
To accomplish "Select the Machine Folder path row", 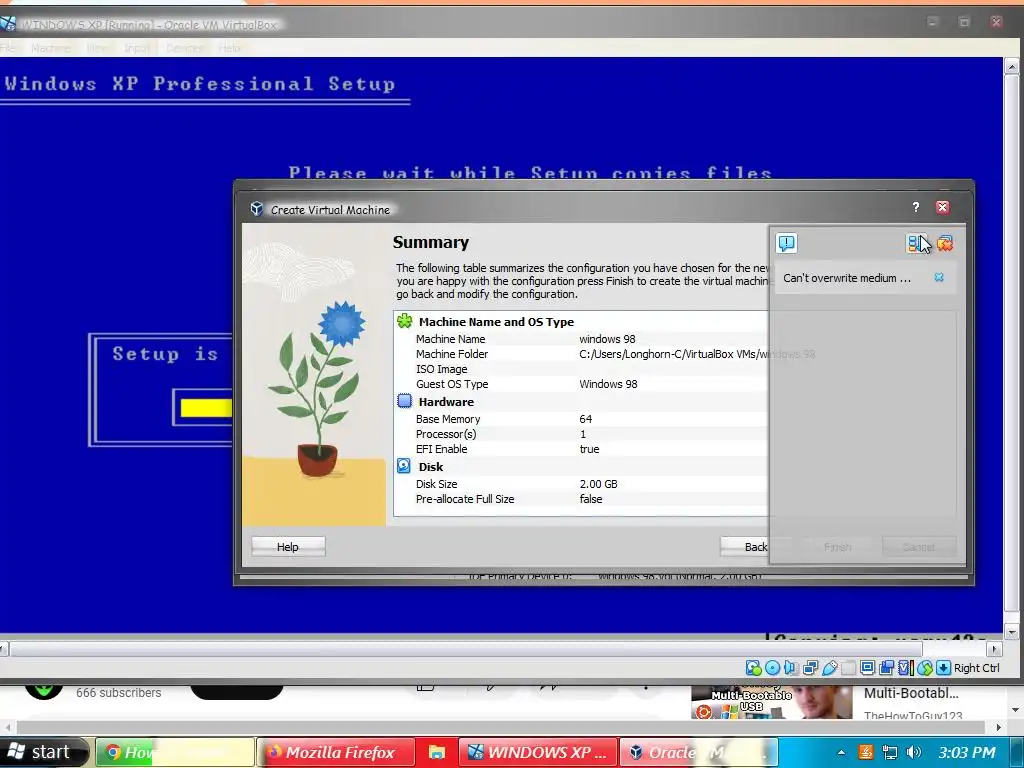I will pos(581,354).
